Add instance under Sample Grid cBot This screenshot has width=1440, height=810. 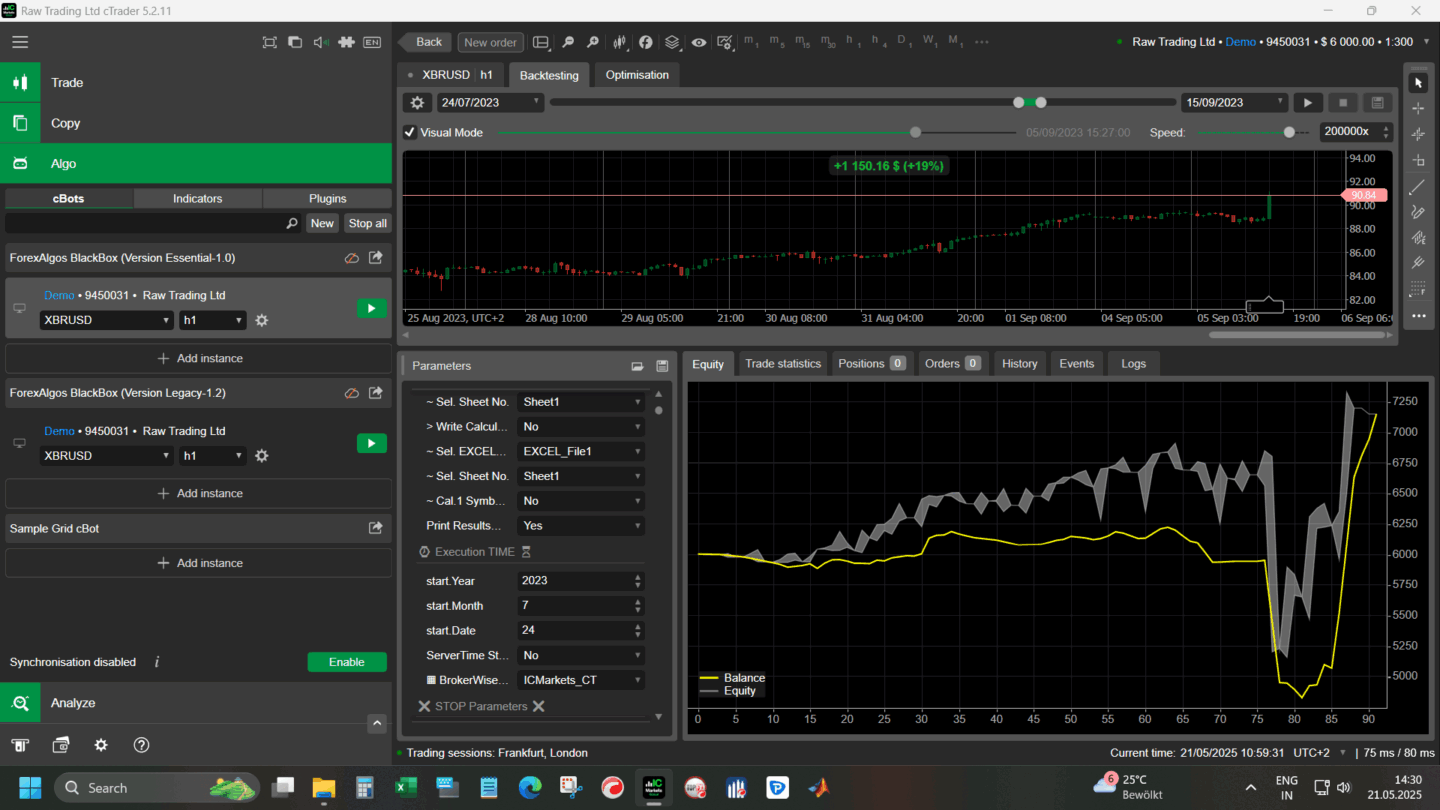point(199,563)
